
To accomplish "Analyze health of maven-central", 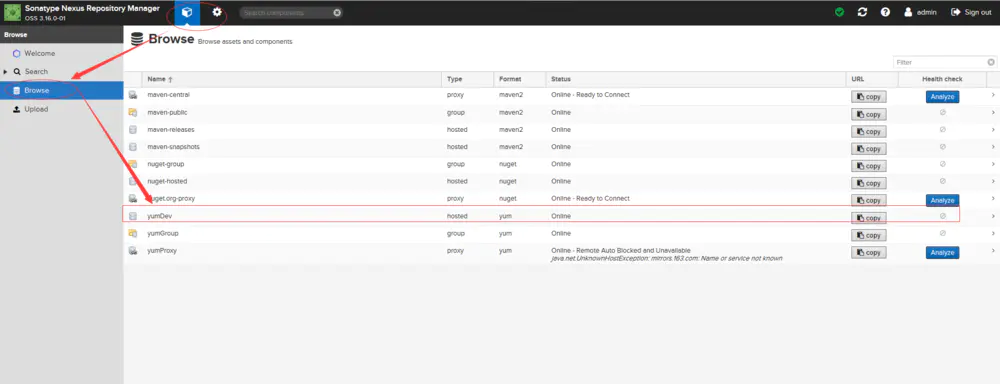I will click(942, 97).
